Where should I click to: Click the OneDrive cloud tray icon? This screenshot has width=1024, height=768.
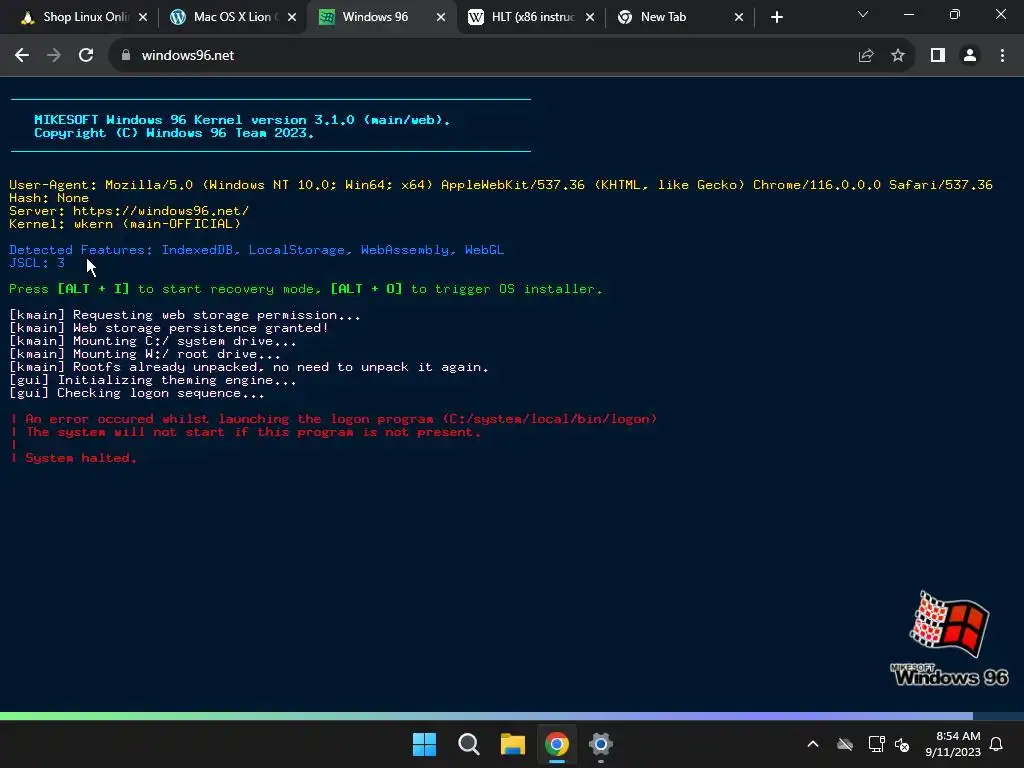click(x=845, y=744)
